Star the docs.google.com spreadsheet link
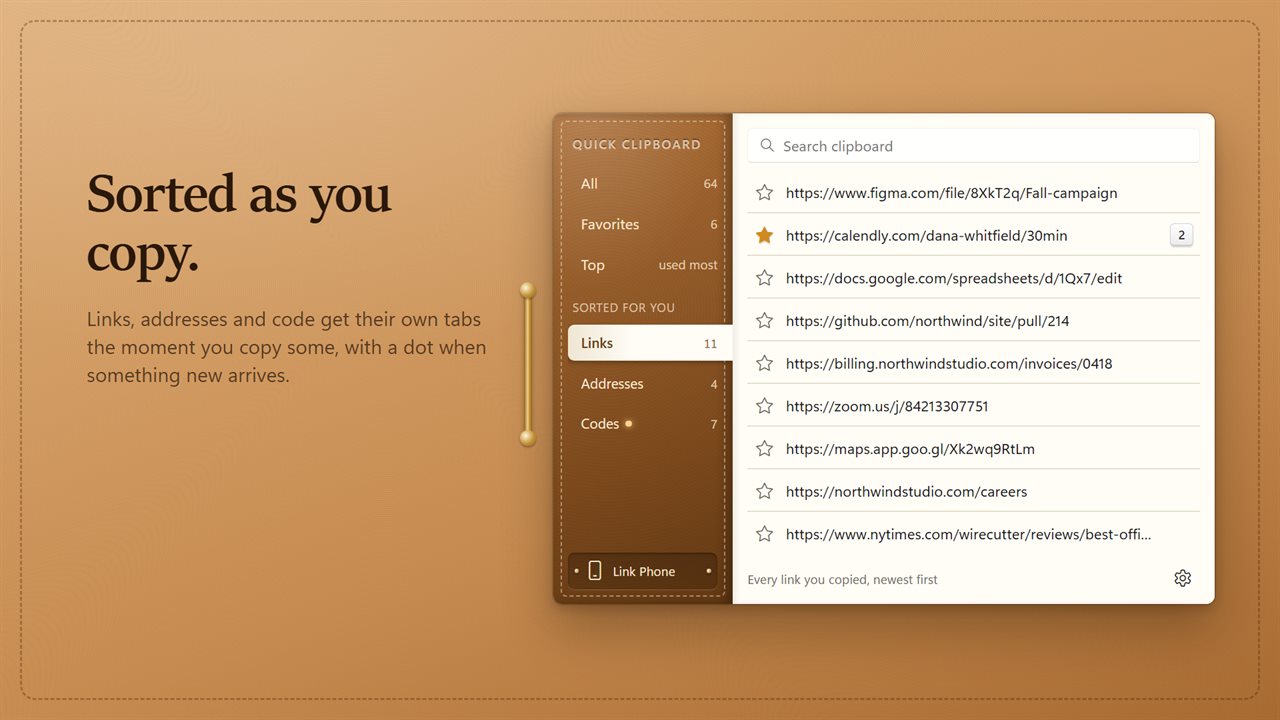 pyautogui.click(x=764, y=278)
